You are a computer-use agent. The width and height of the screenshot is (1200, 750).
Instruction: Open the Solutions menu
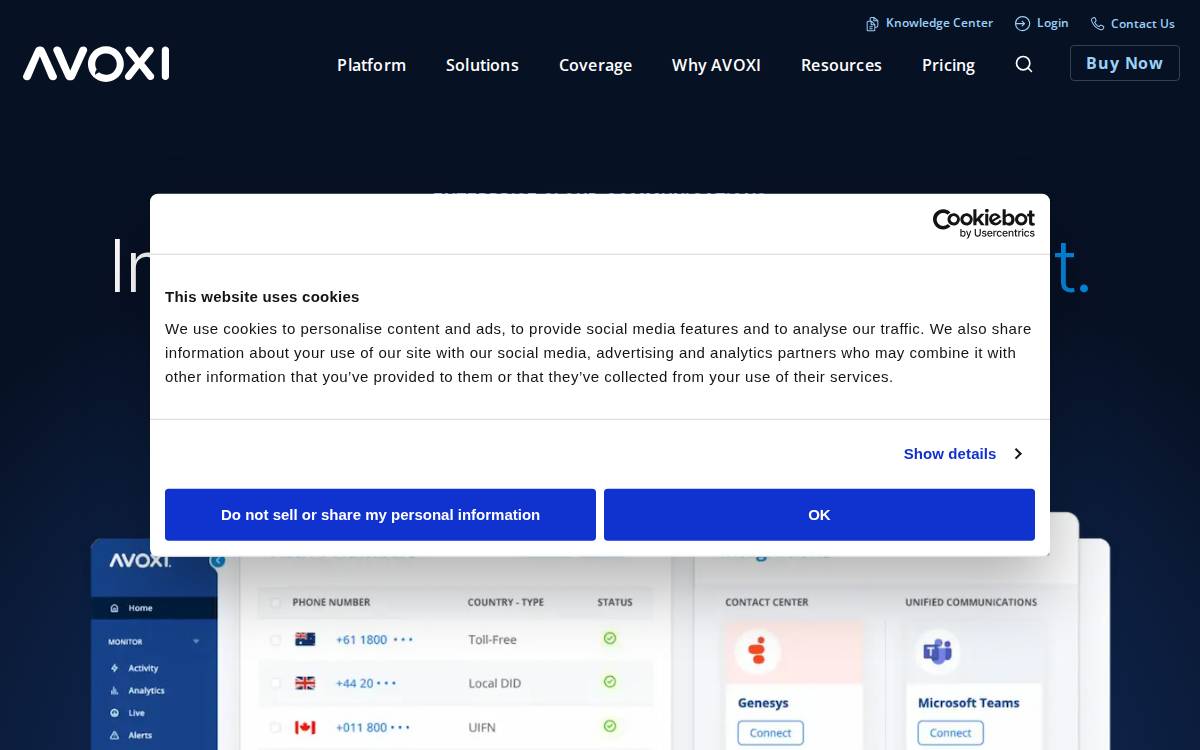(482, 65)
